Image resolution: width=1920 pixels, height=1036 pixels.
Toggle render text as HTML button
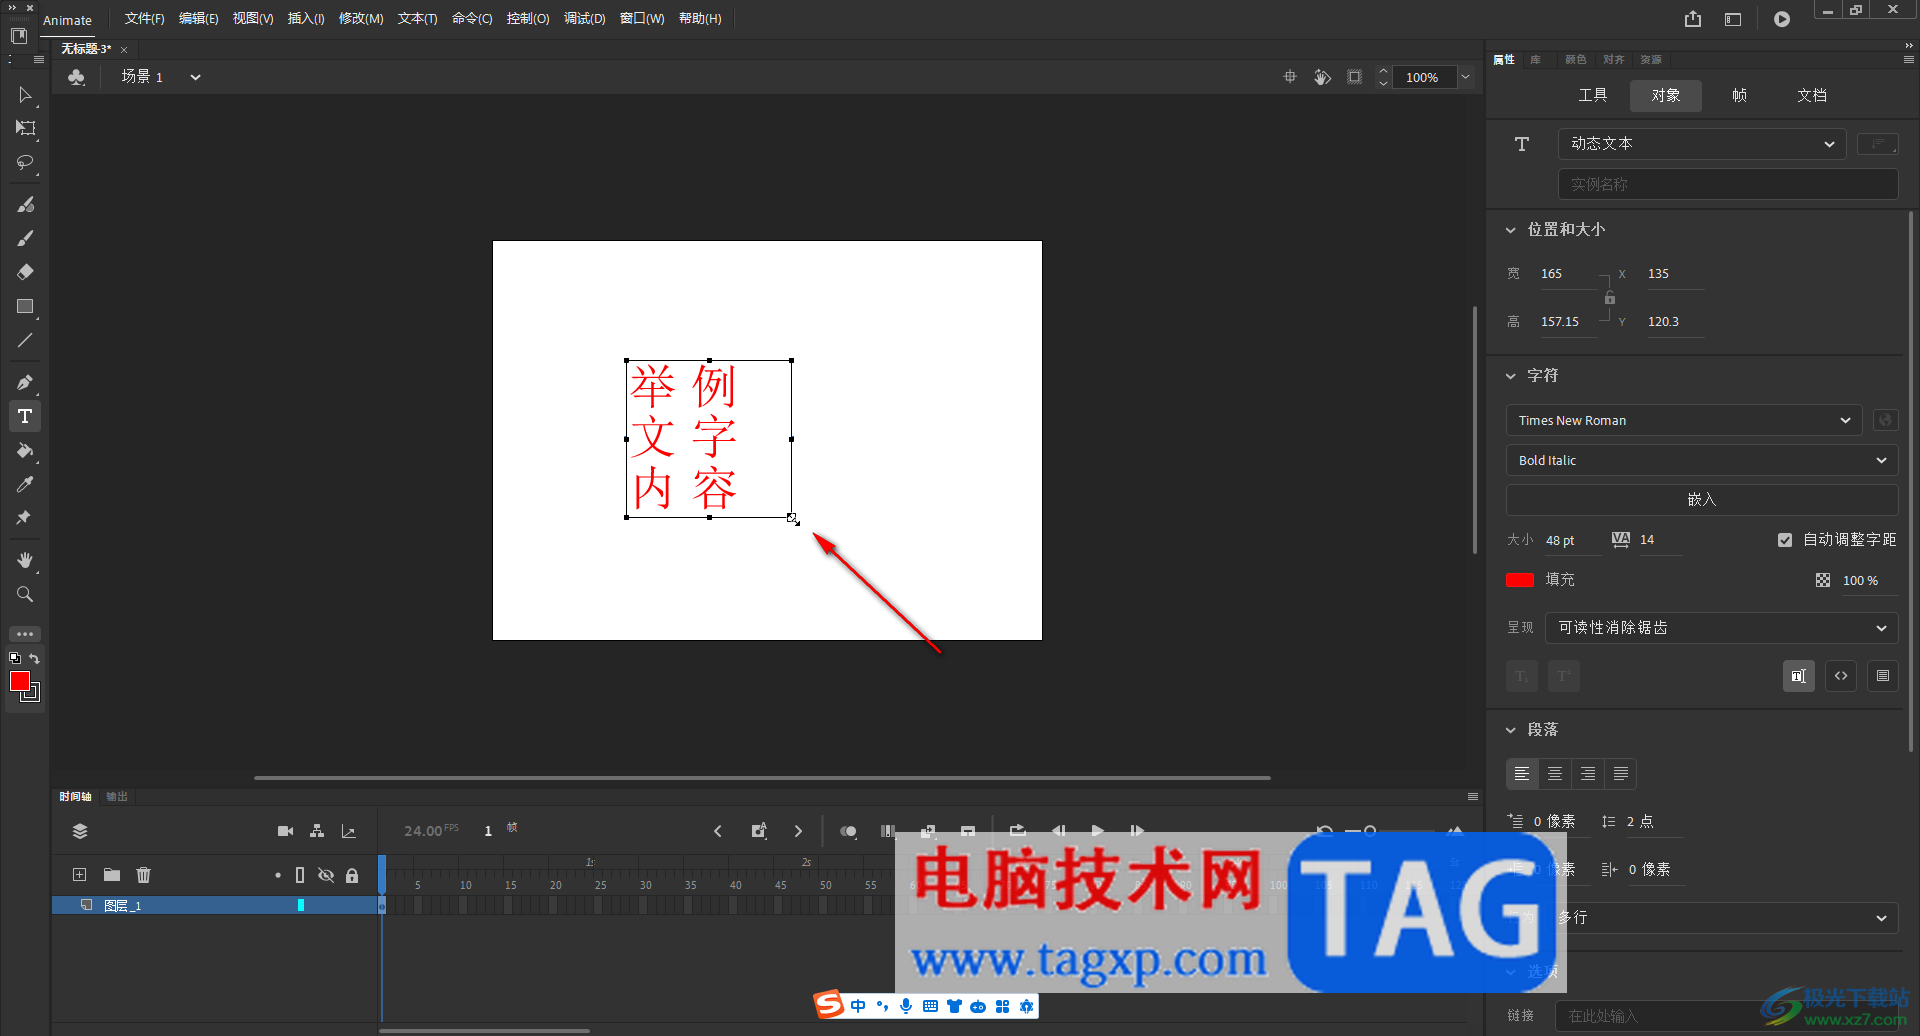pos(1841,676)
